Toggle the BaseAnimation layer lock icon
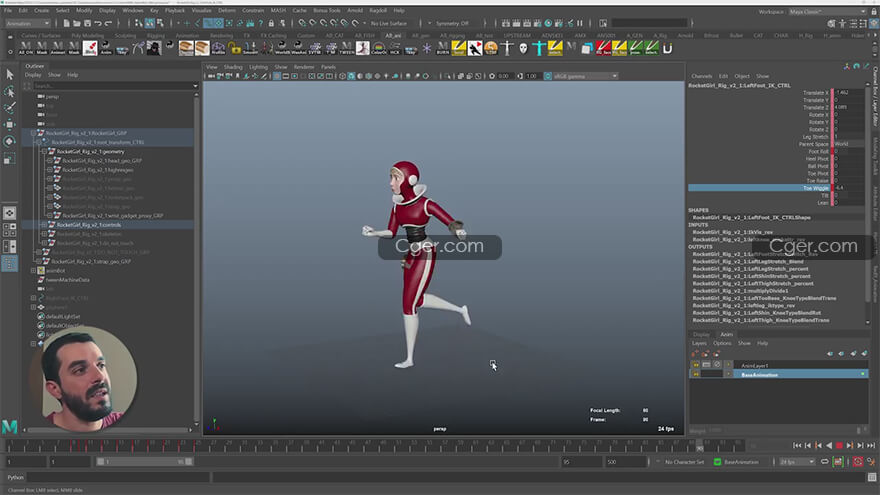This screenshot has width=880, height=495. [x=696, y=374]
